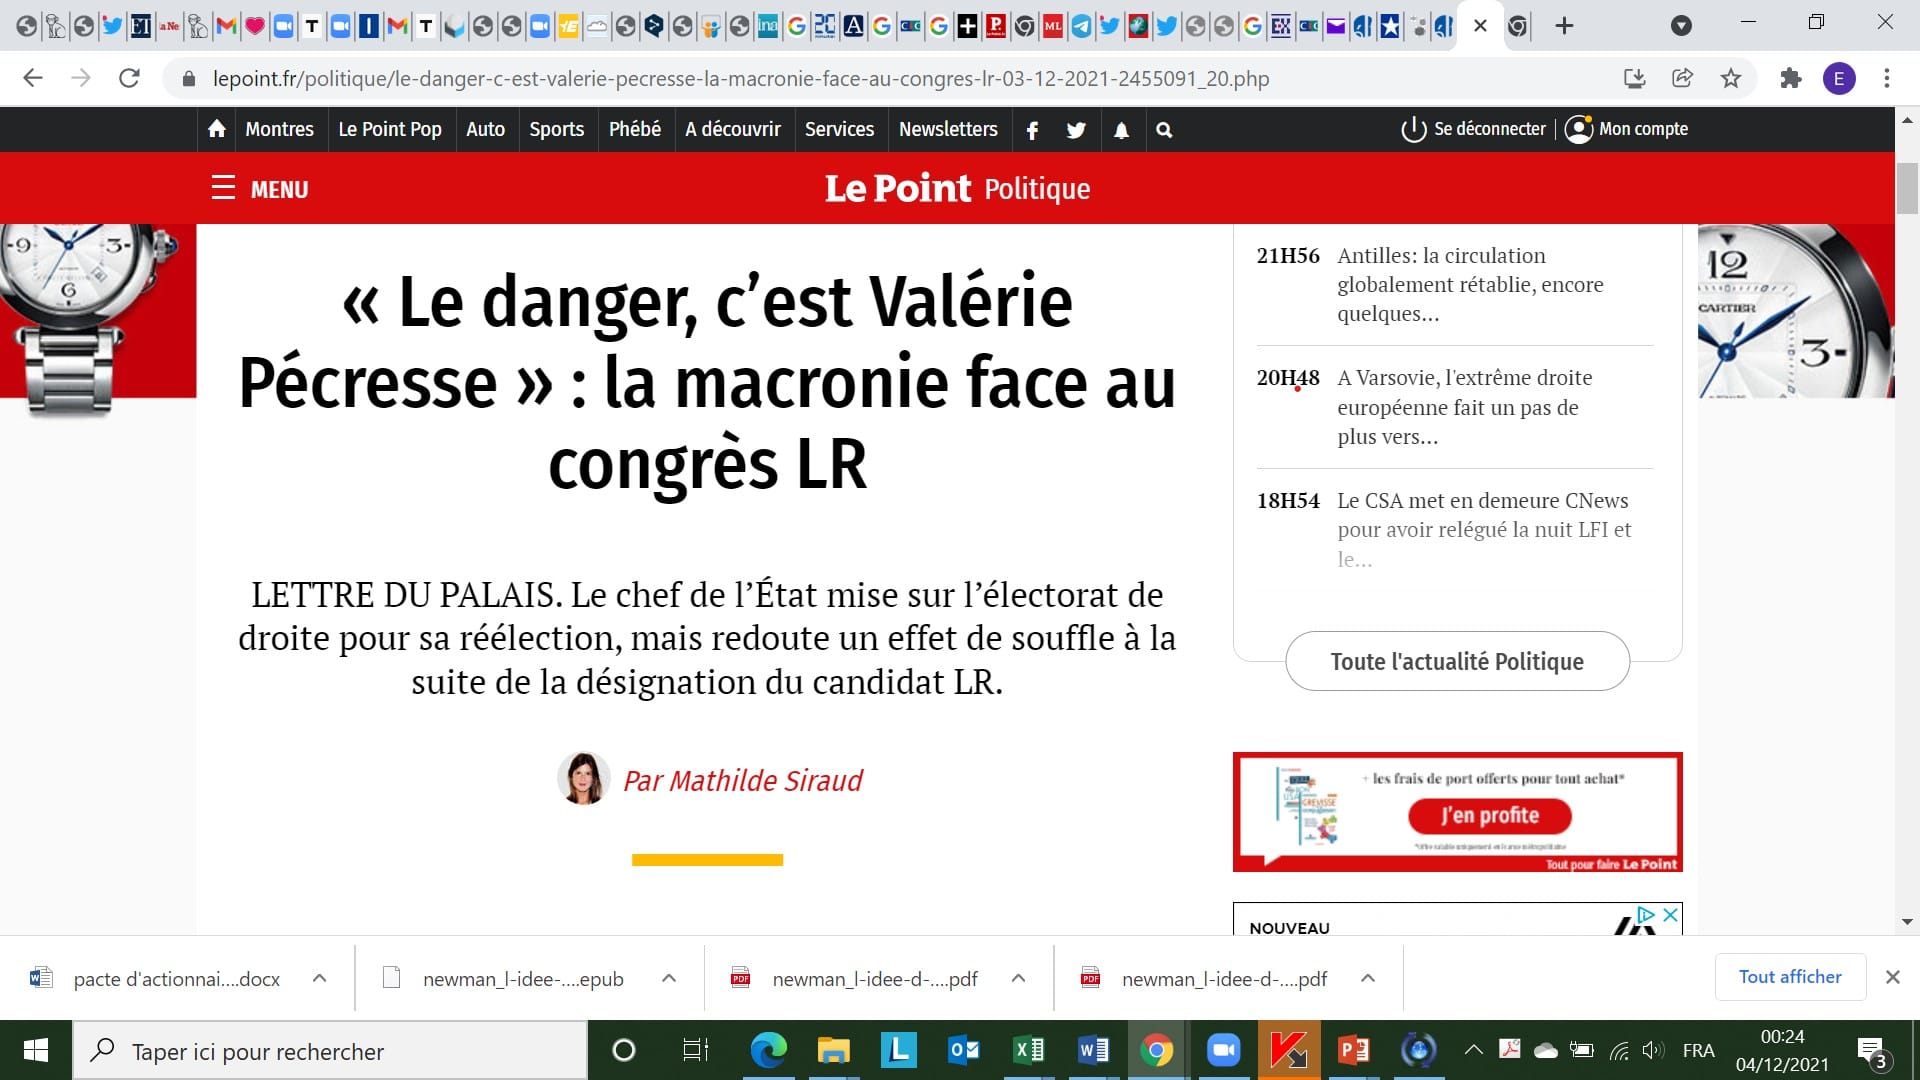
Task: Click Toute l'actualité Politique button
Action: [1456, 661]
